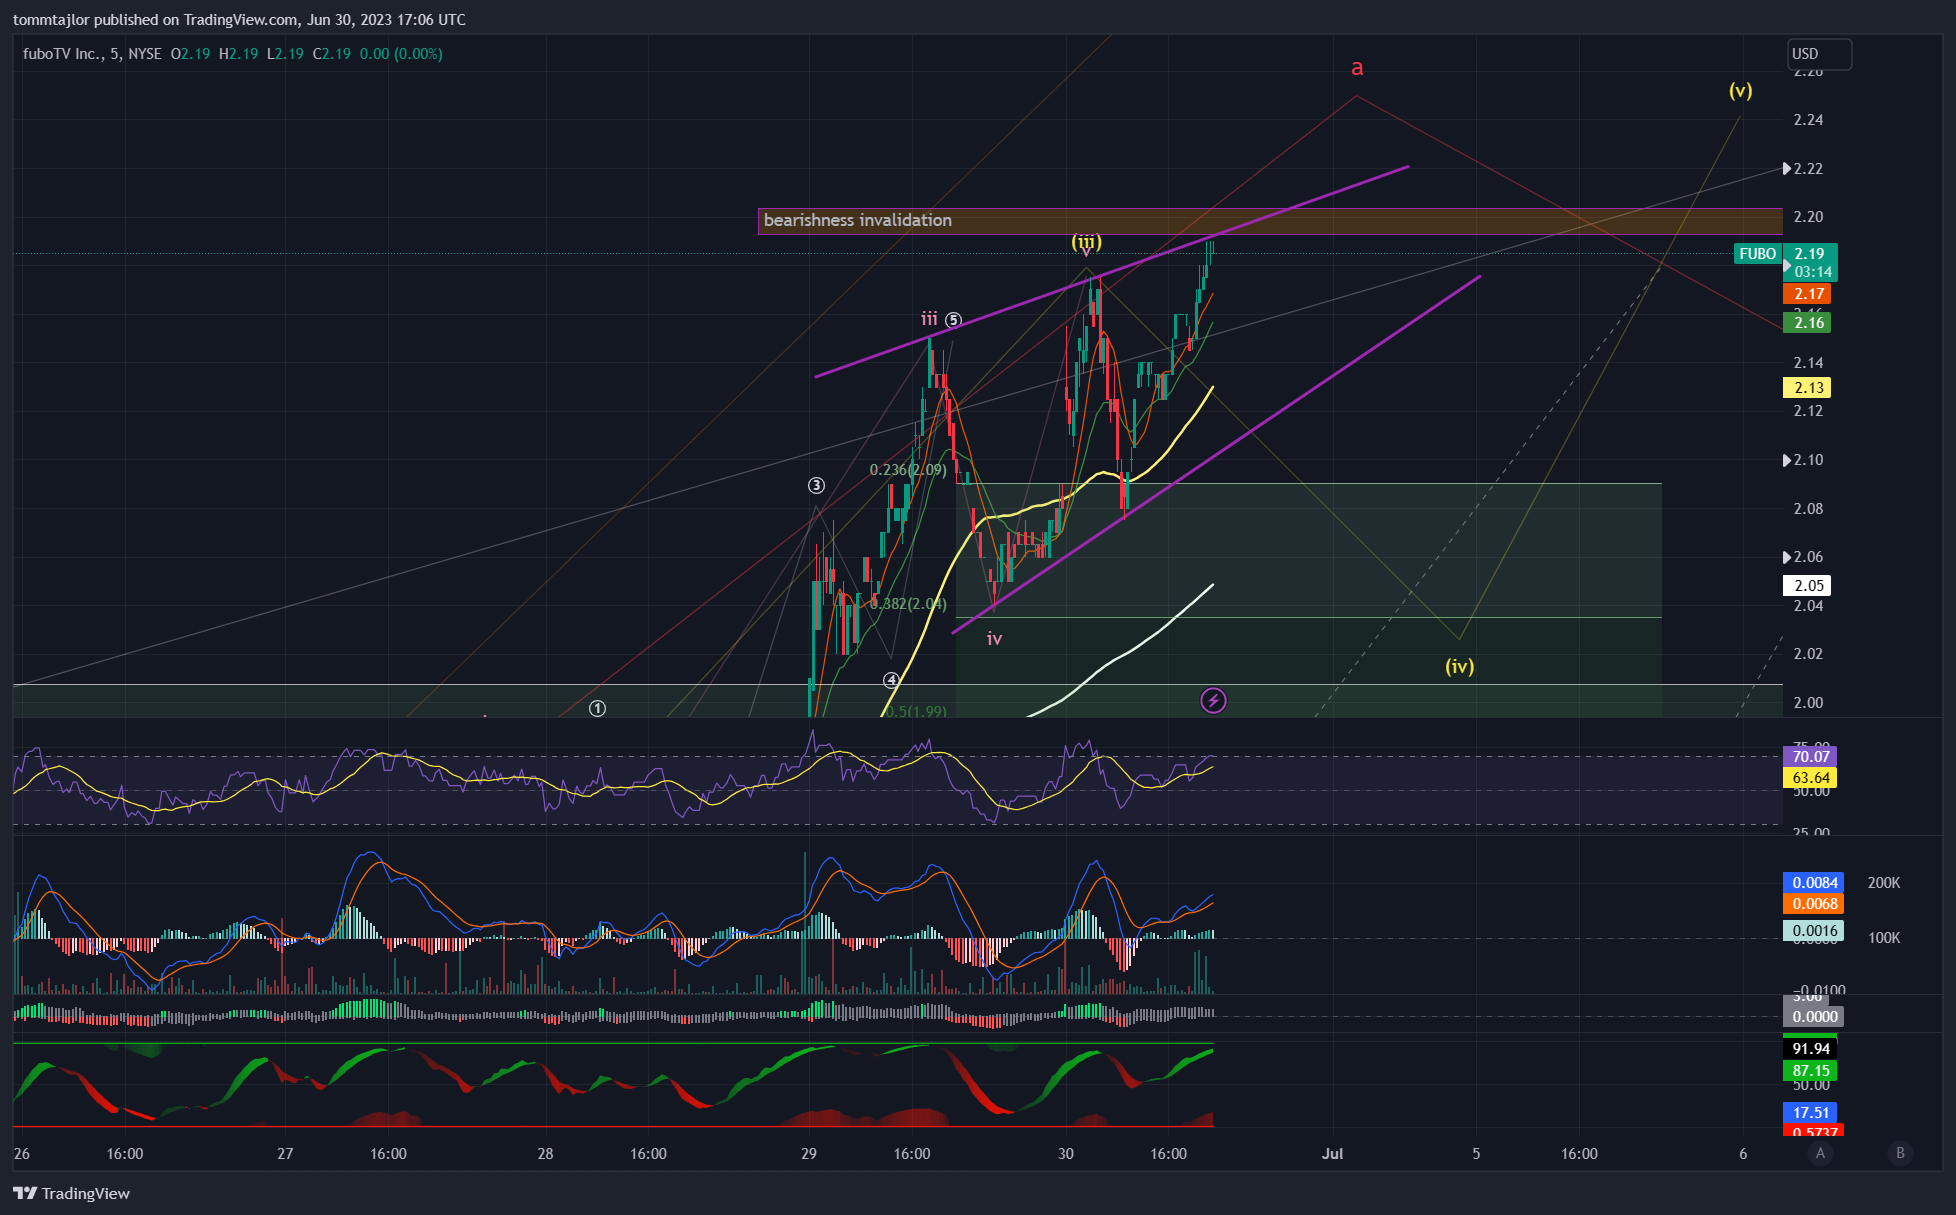
Task: Click the '27' date on time axis
Action: click(x=285, y=1154)
